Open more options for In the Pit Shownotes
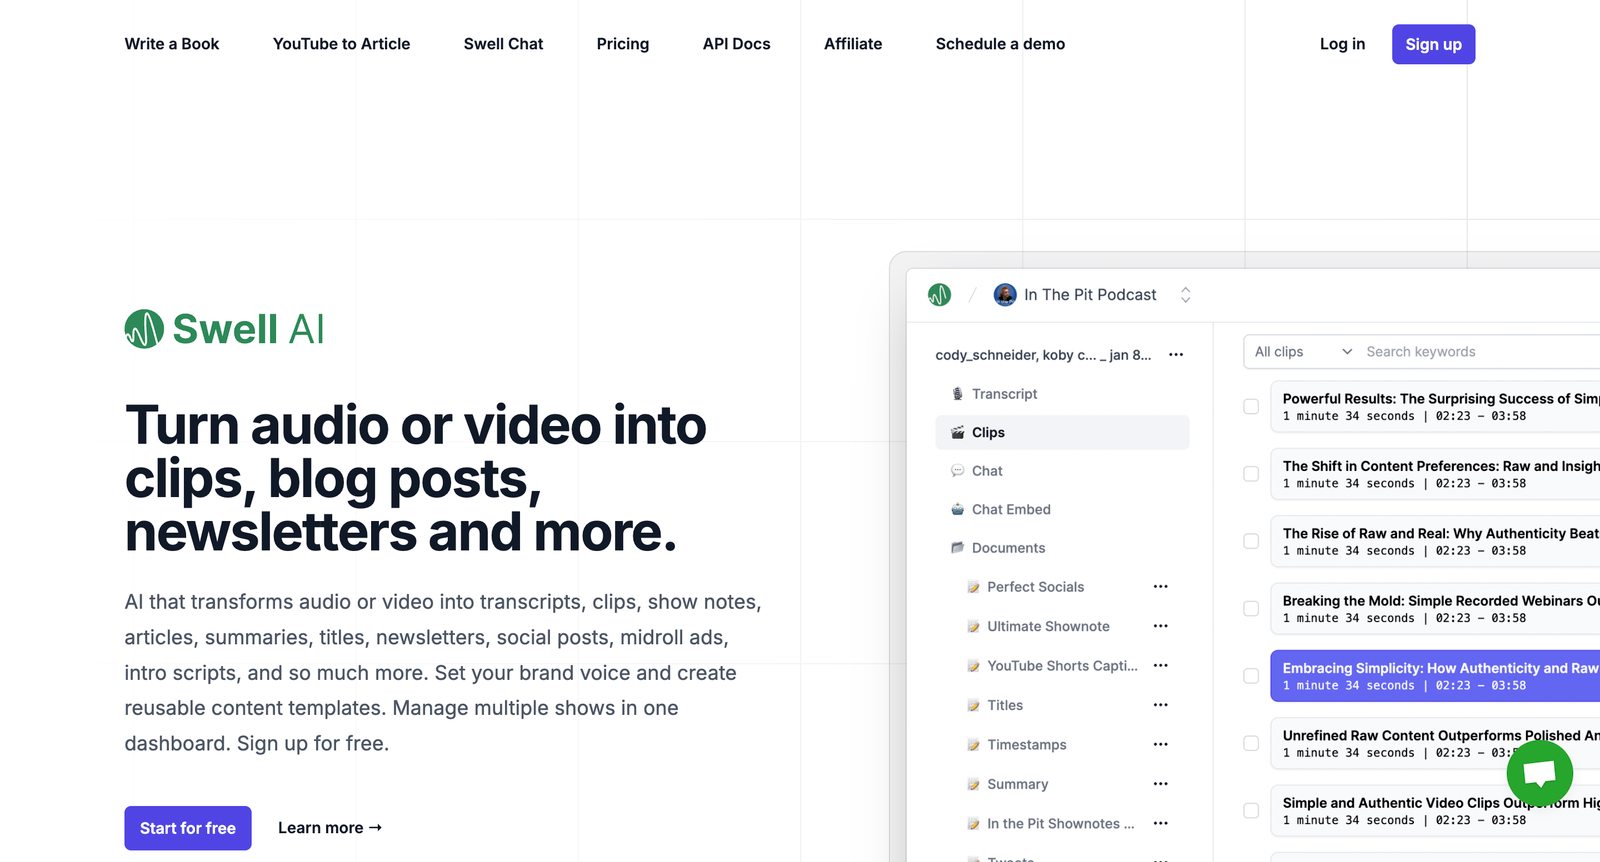The width and height of the screenshot is (1600, 862). pyautogui.click(x=1160, y=823)
